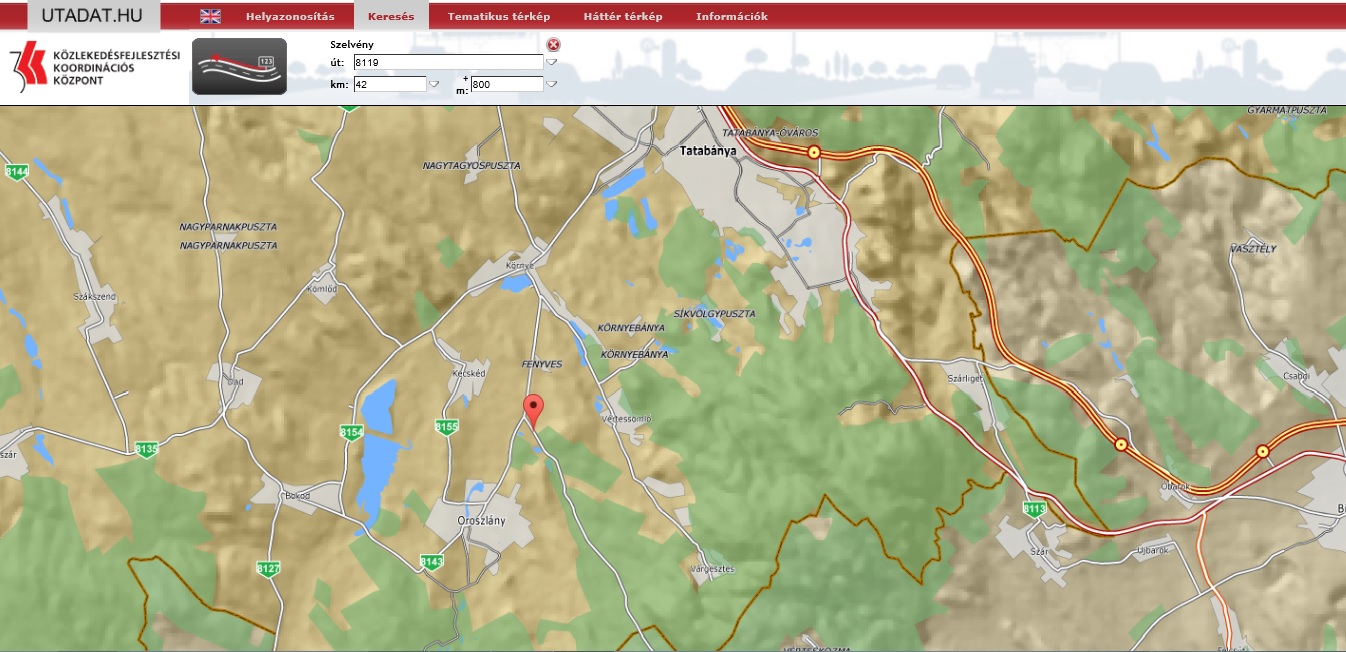Image resolution: width=1346 pixels, height=652 pixels.
Task: Expand the út road number dropdown
Action: 551,63
